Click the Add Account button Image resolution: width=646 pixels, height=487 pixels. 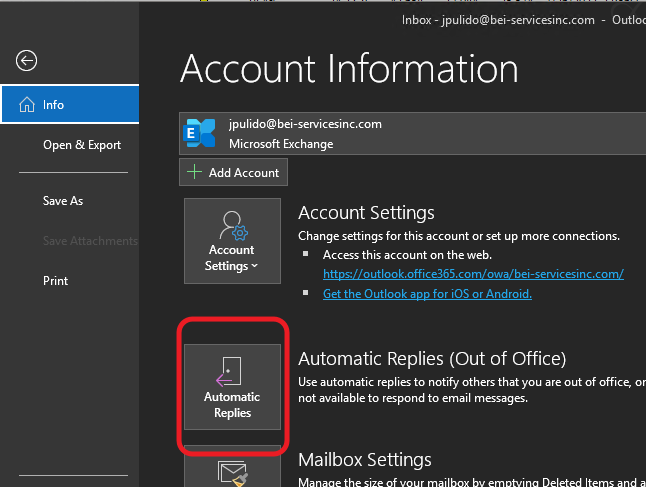(x=233, y=172)
